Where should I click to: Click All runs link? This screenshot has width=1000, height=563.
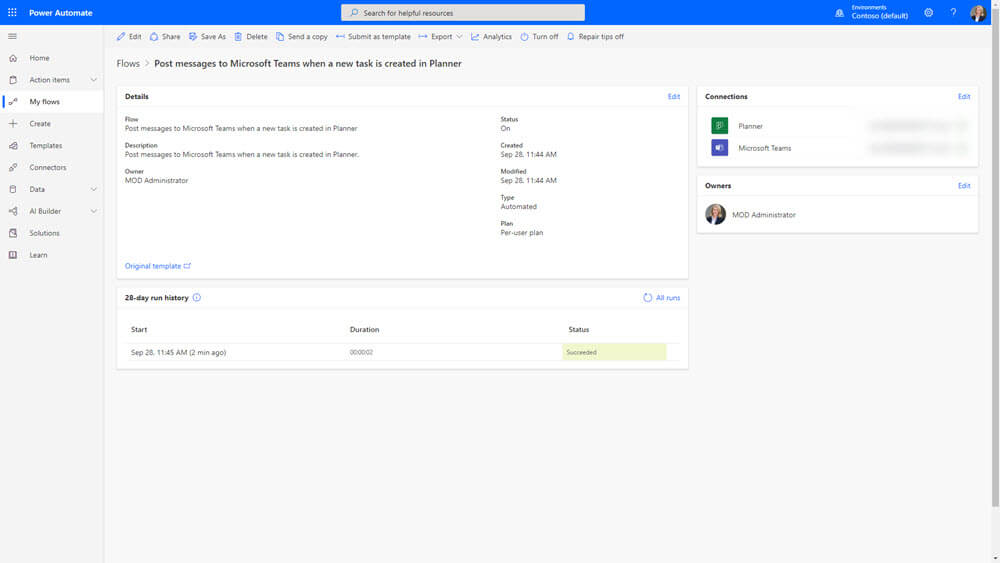click(x=662, y=298)
